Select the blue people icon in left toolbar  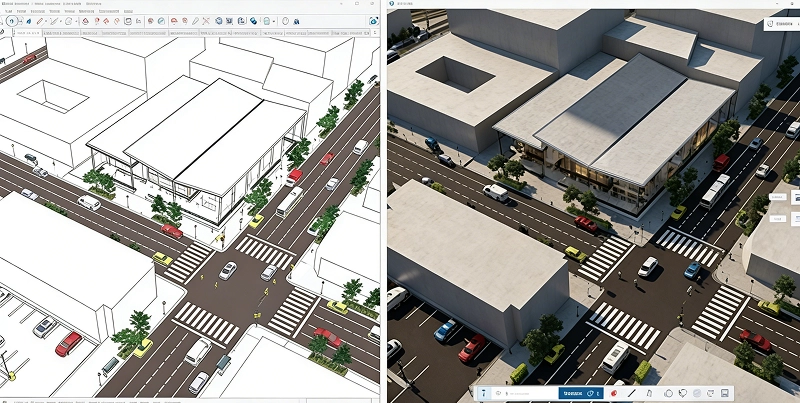coord(296,21)
